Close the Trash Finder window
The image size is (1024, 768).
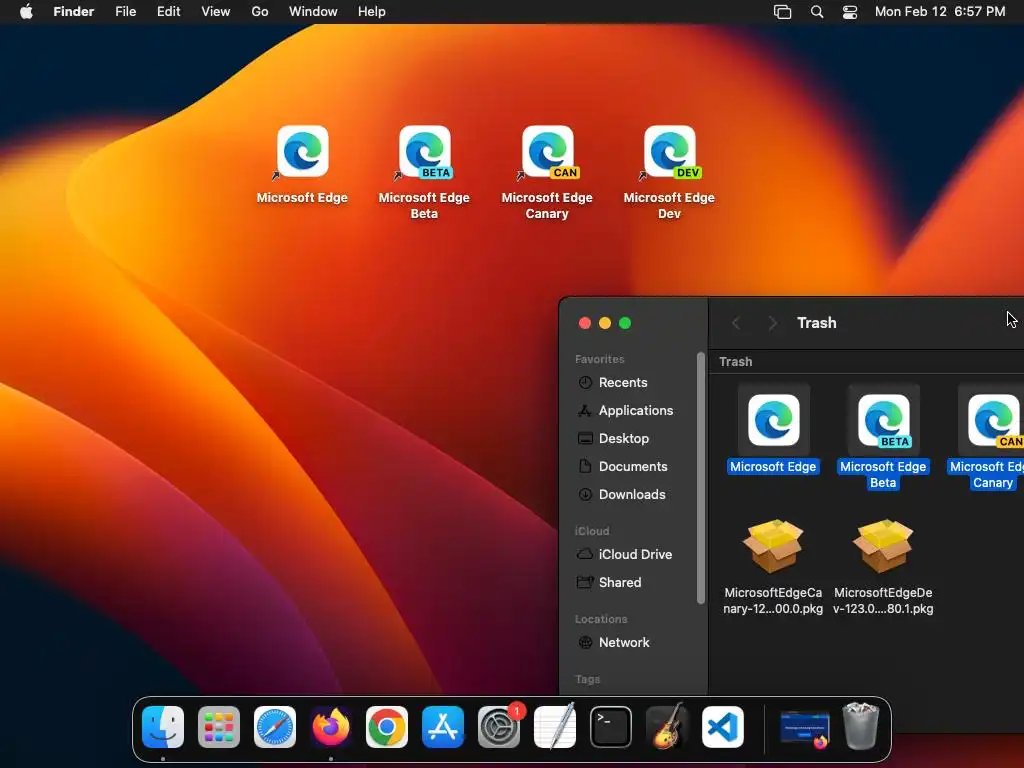pyautogui.click(x=585, y=323)
